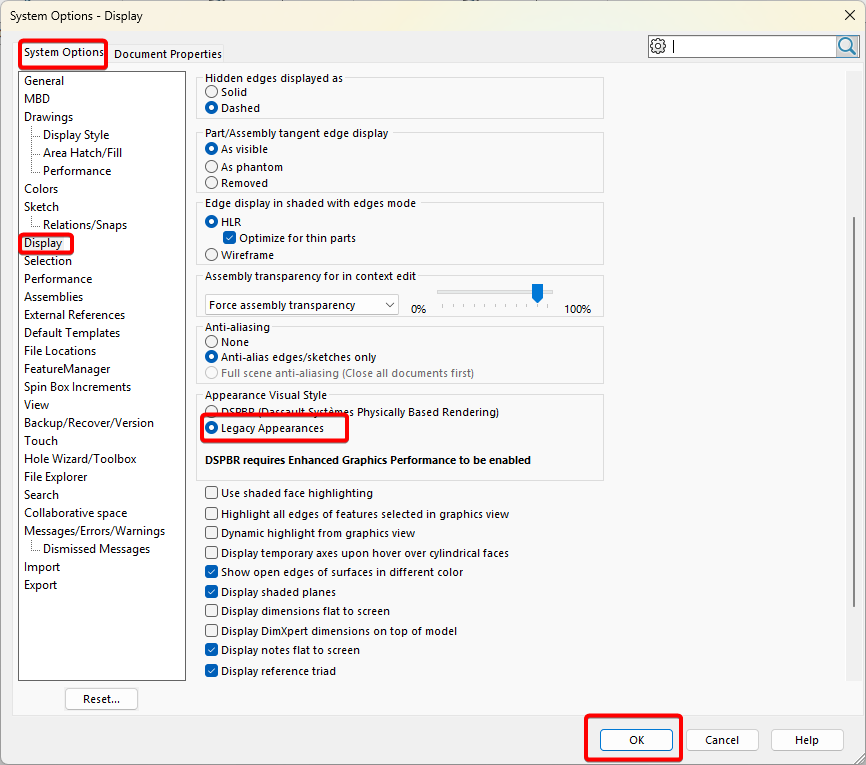This screenshot has height=765, width=866.
Task: Open the search options gear icon
Action: coord(658,46)
